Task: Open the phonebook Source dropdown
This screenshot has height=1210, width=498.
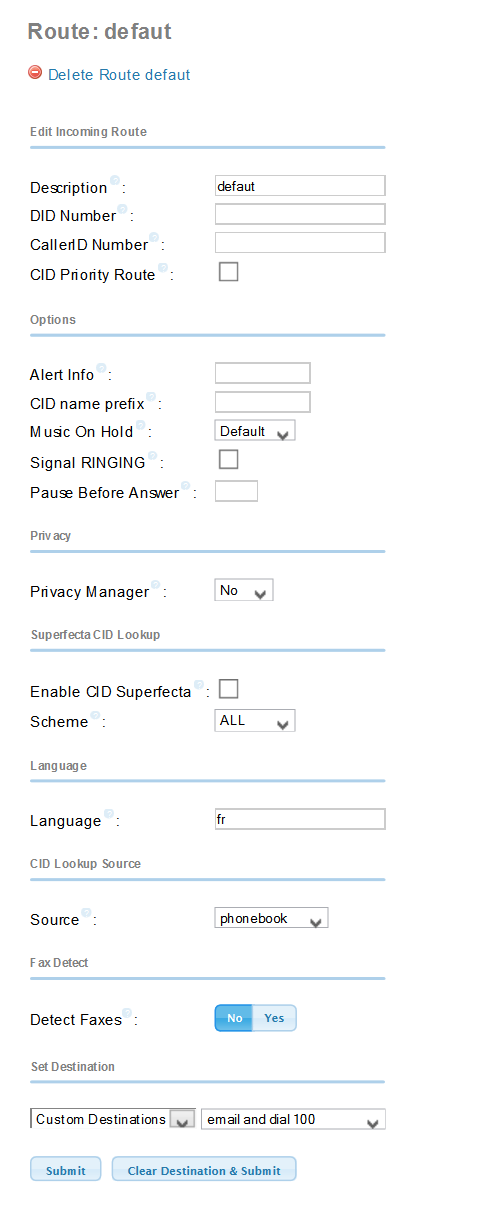Action: point(271,918)
